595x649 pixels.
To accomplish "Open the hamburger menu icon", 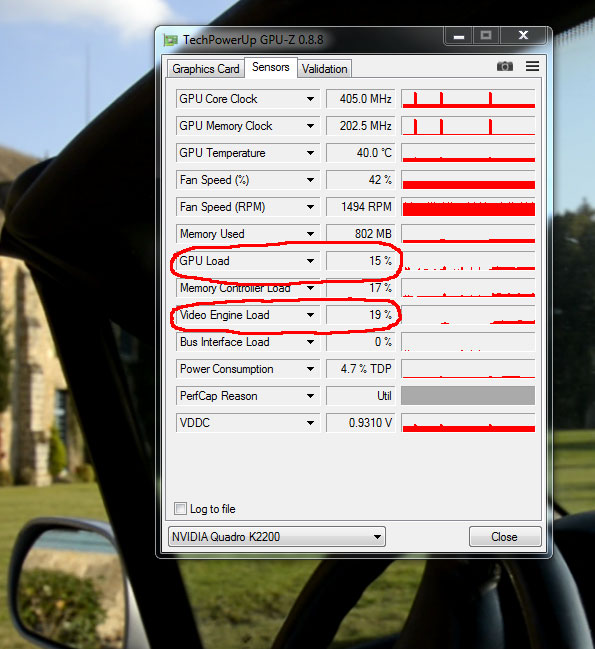I will (532, 66).
